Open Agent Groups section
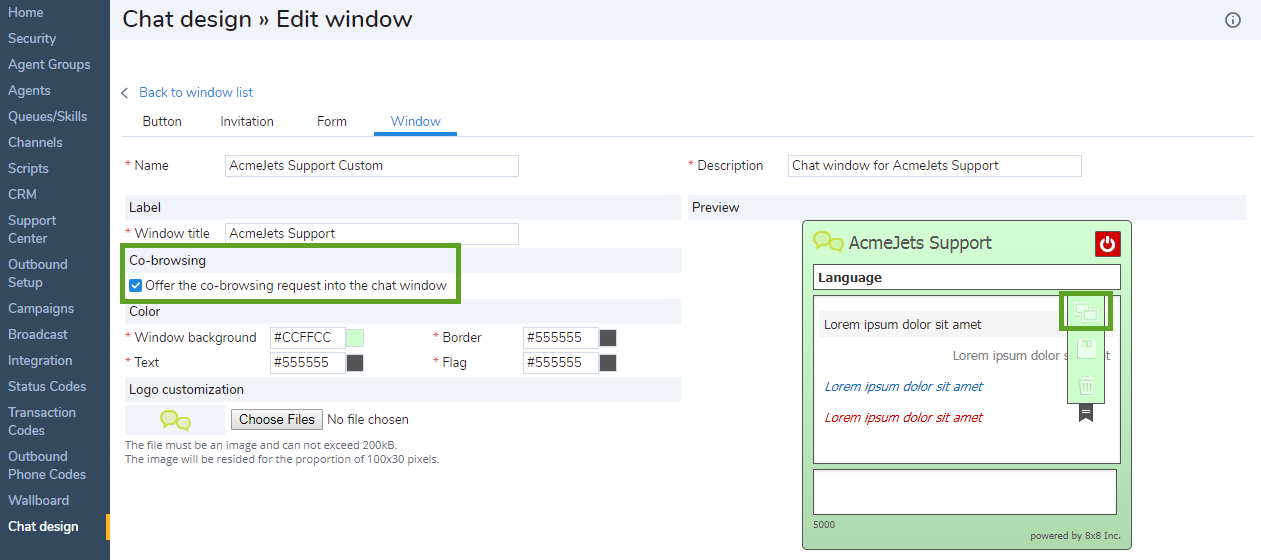This screenshot has height=560, width=1261. point(49,64)
